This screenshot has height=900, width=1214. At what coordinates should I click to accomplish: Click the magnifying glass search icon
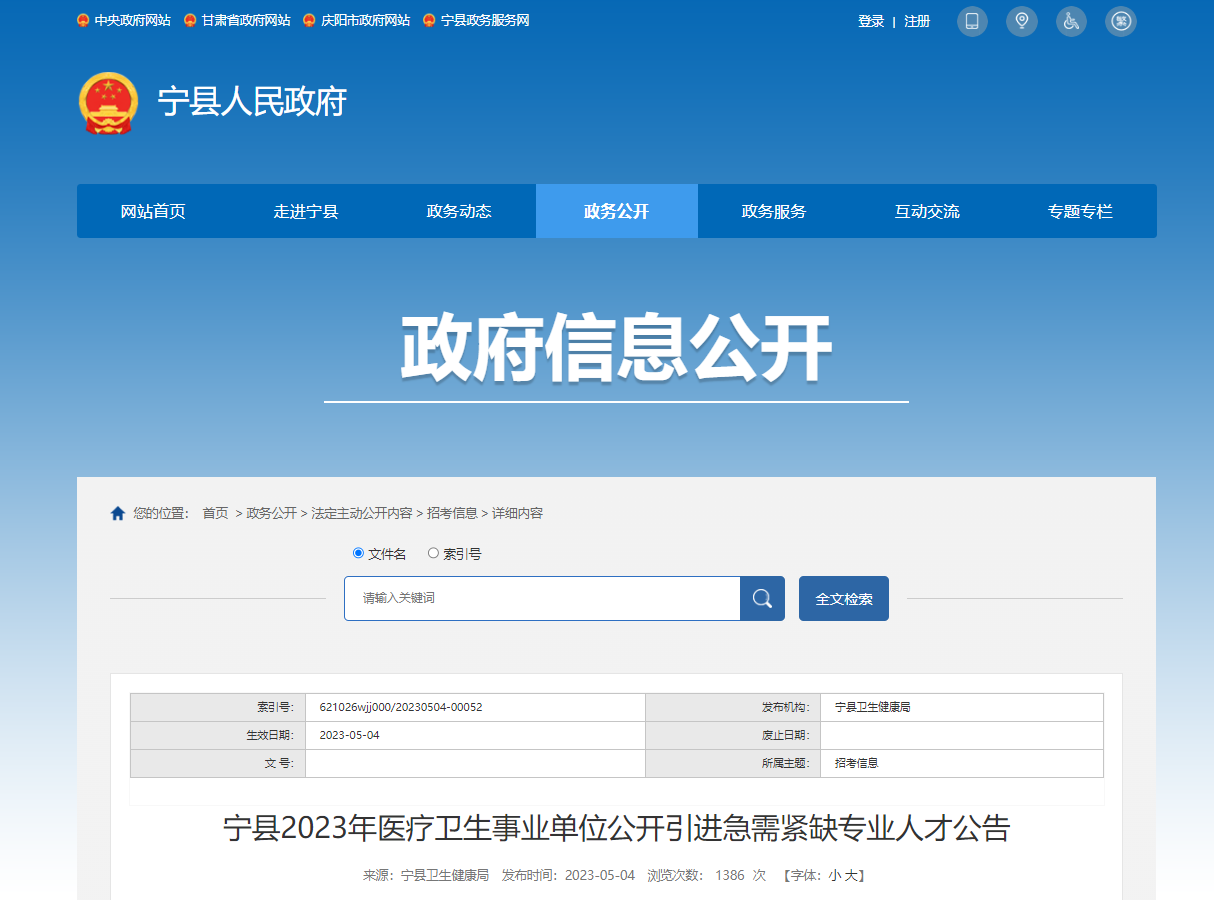click(762, 598)
